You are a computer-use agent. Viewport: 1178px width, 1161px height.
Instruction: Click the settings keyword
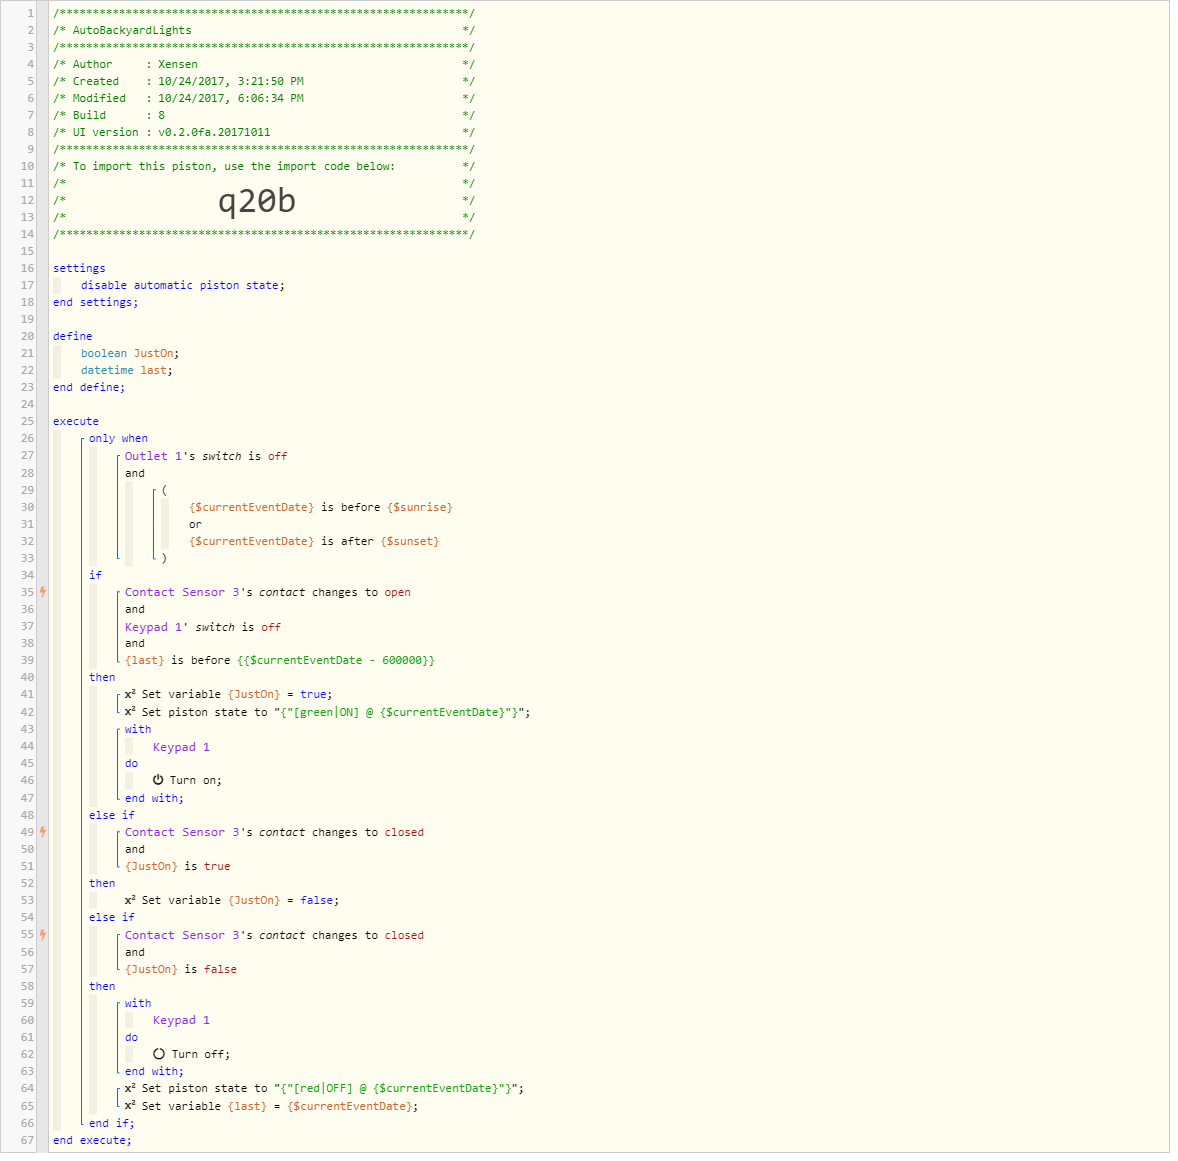(79, 268)
